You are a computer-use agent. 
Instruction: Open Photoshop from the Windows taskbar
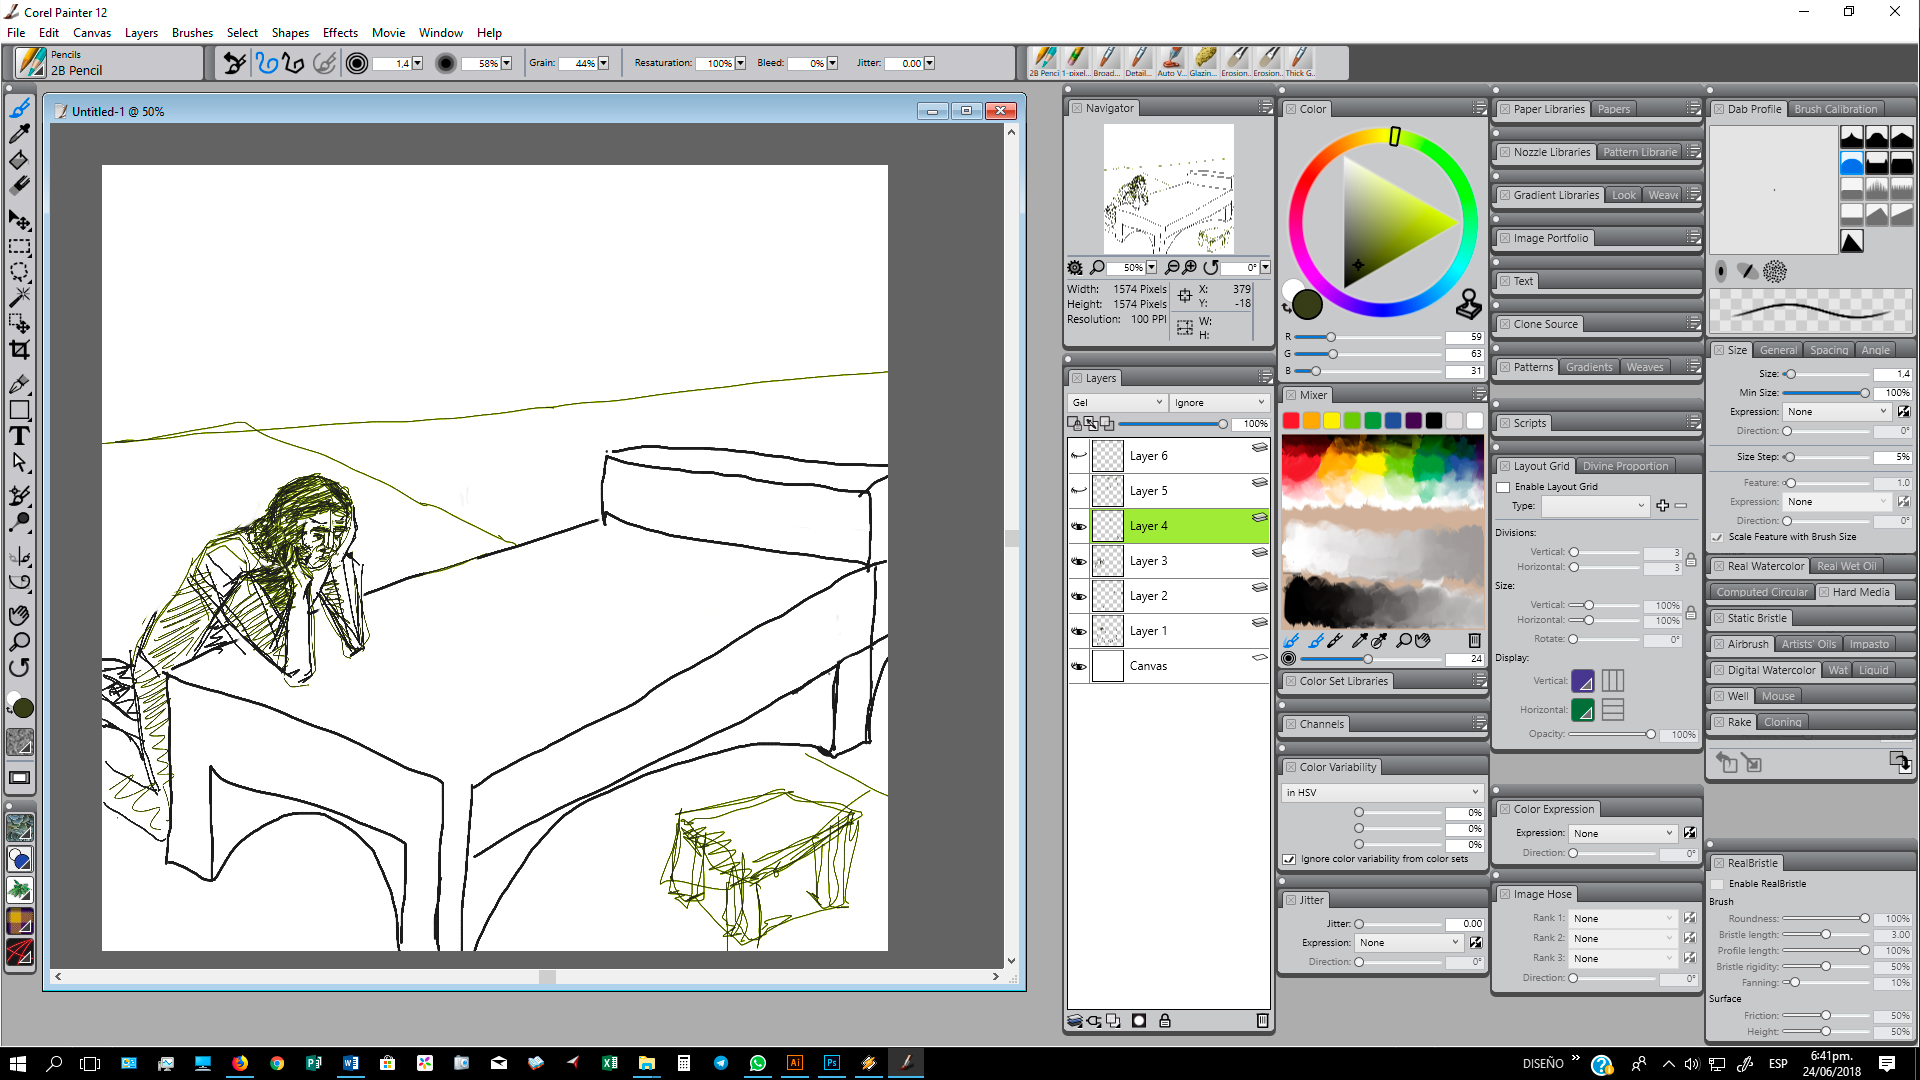[x=831, y=1063]
